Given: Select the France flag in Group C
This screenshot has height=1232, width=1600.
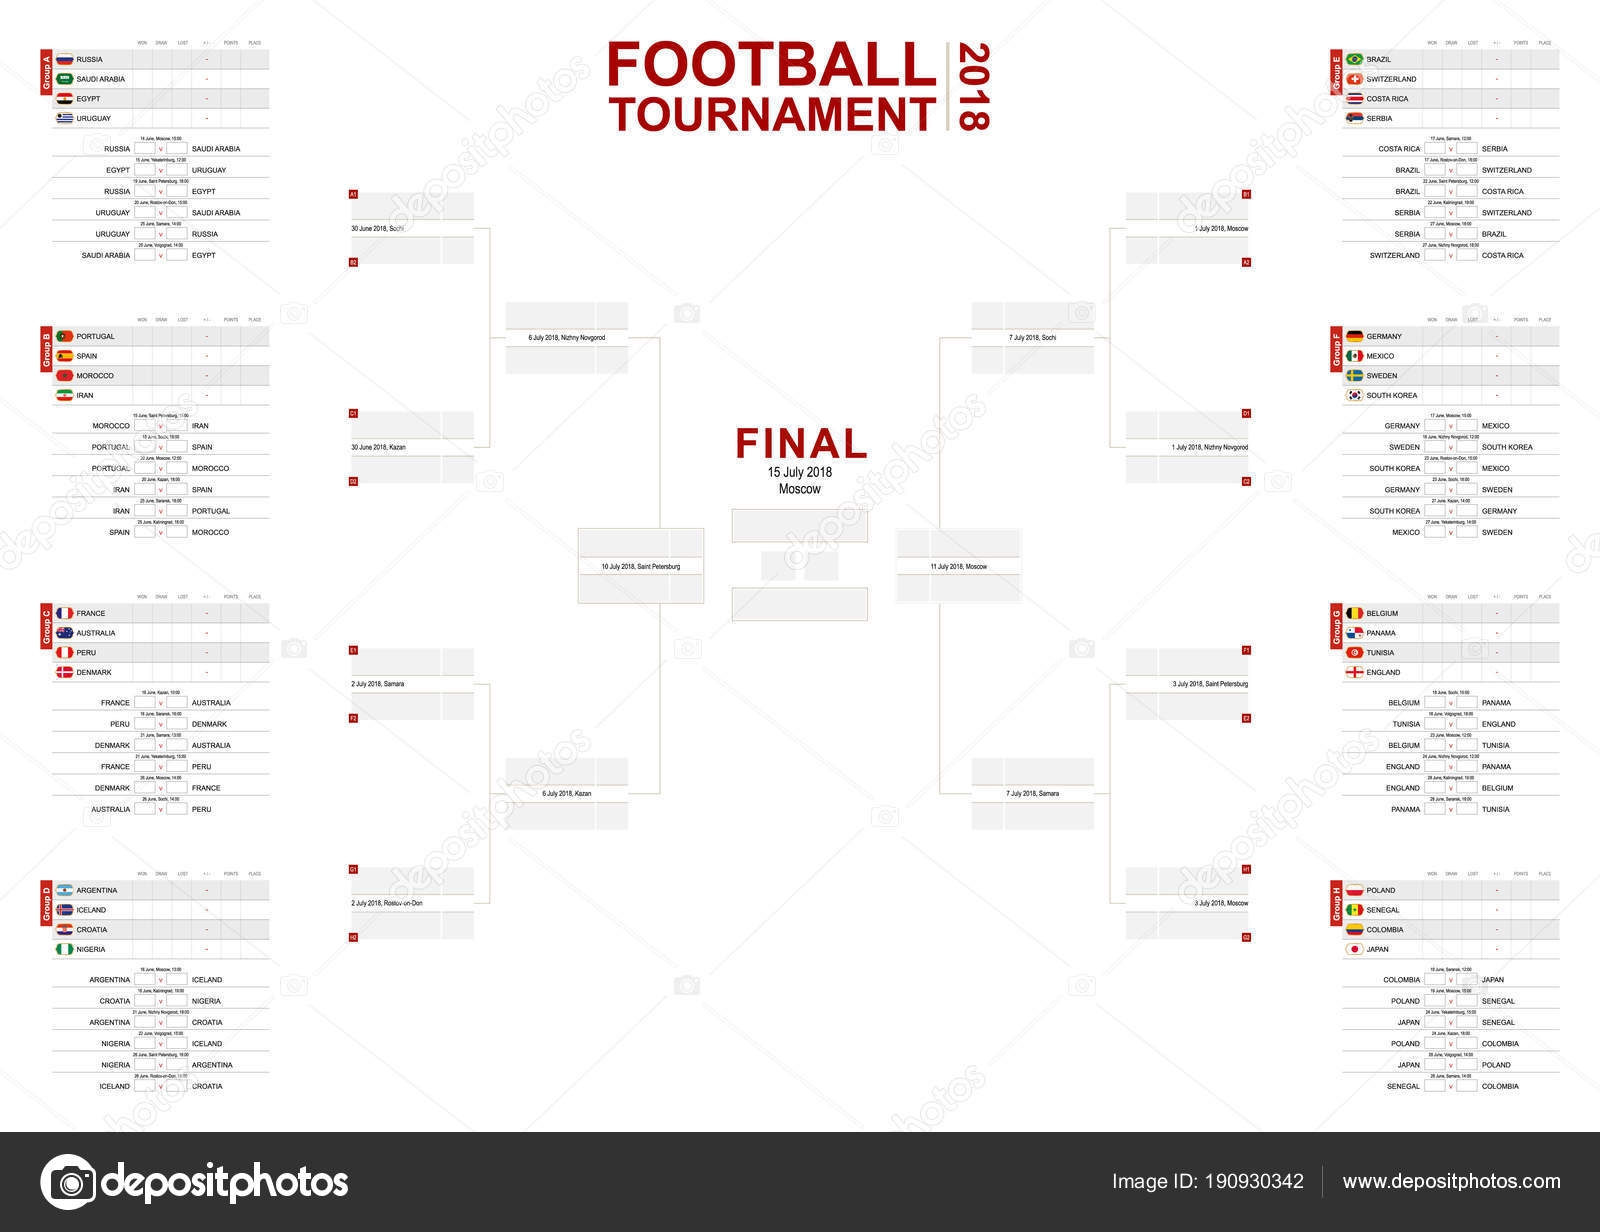Looking at the screenshot, I should (x=65, y=613).
